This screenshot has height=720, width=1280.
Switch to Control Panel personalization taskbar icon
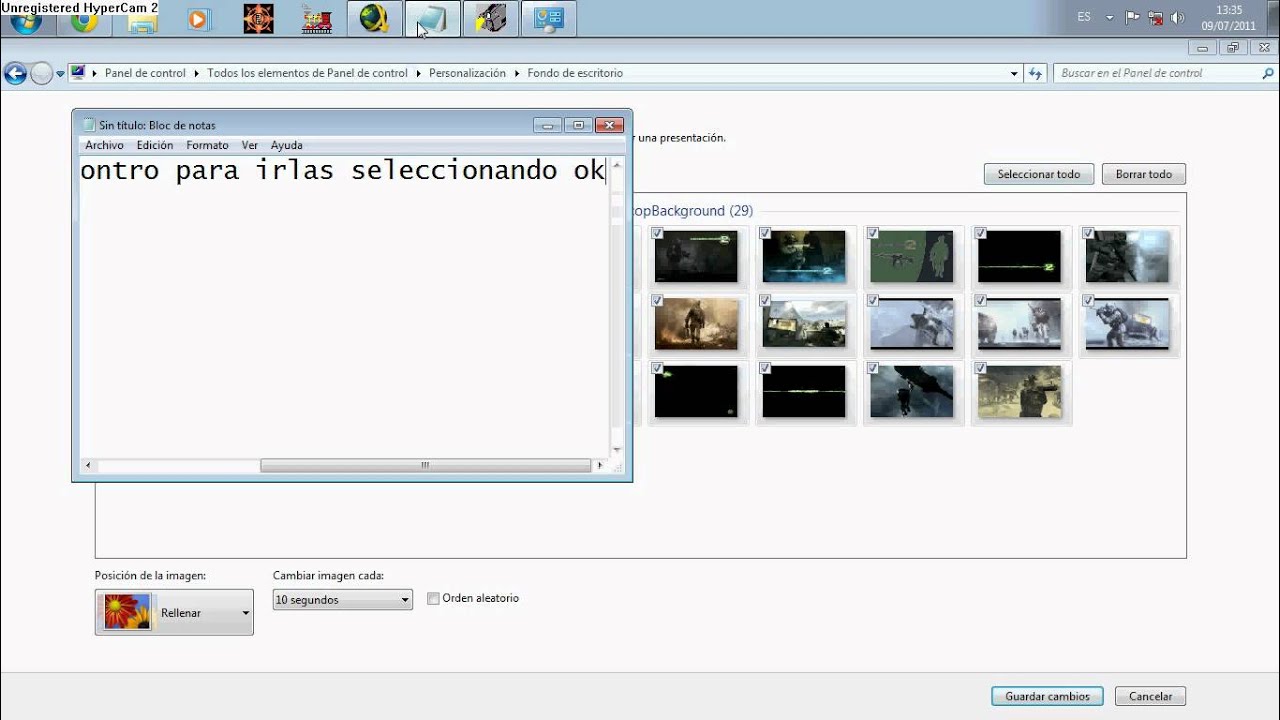point(549,19)
